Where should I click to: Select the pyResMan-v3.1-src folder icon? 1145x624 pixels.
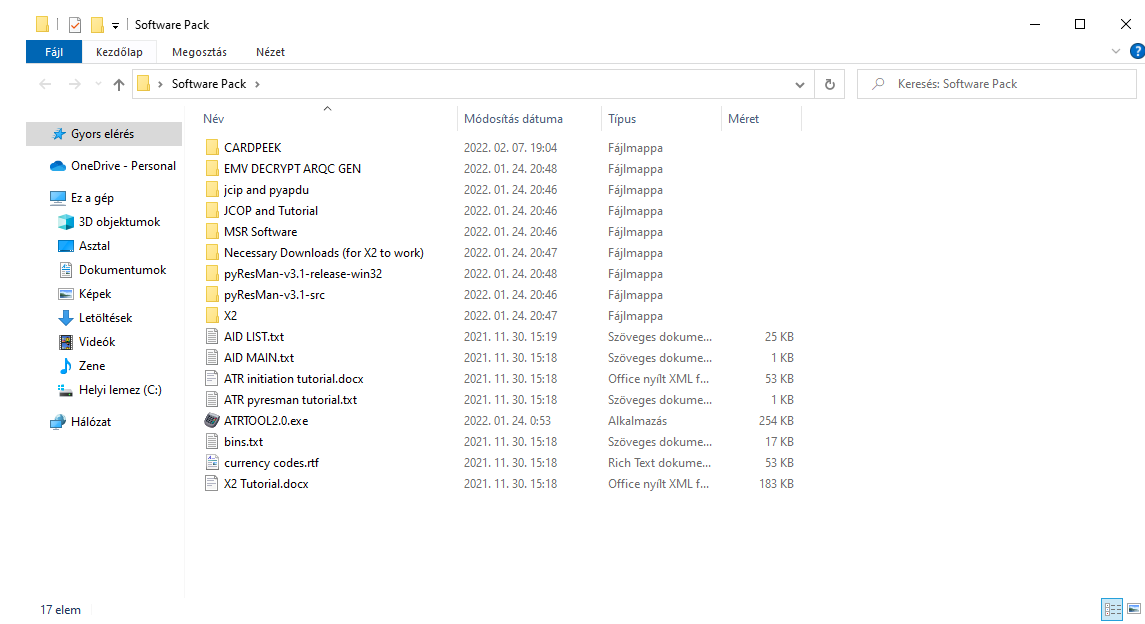pos(212,295)
